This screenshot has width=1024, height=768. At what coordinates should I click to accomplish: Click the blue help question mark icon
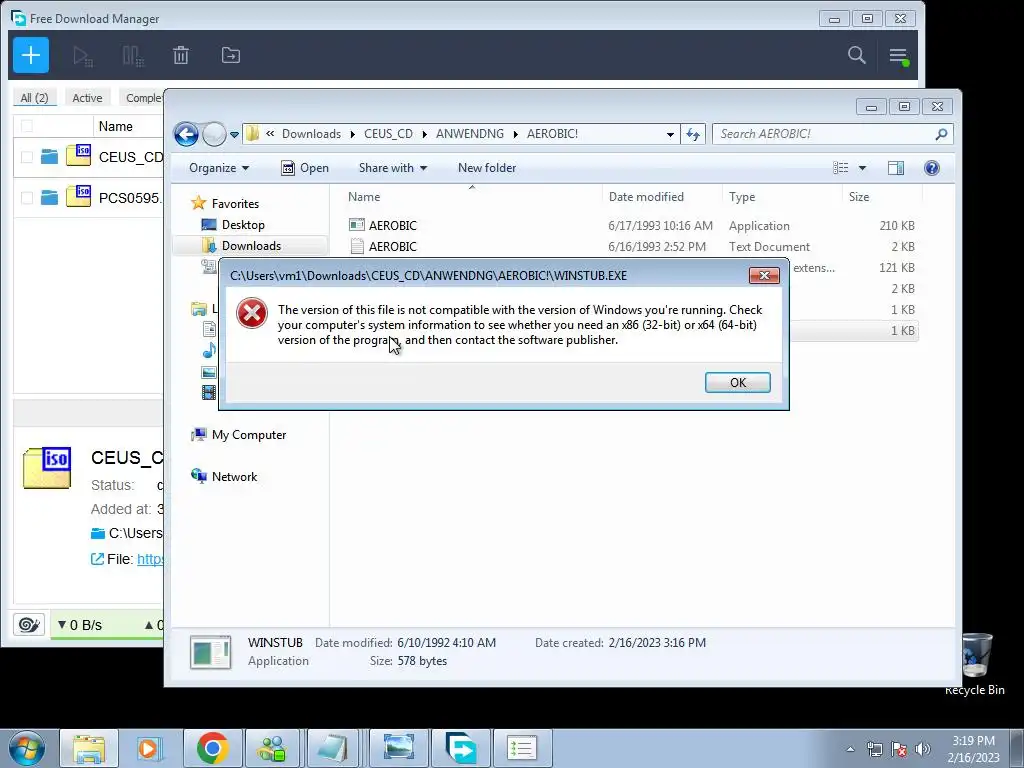click(x=932, y=168)
